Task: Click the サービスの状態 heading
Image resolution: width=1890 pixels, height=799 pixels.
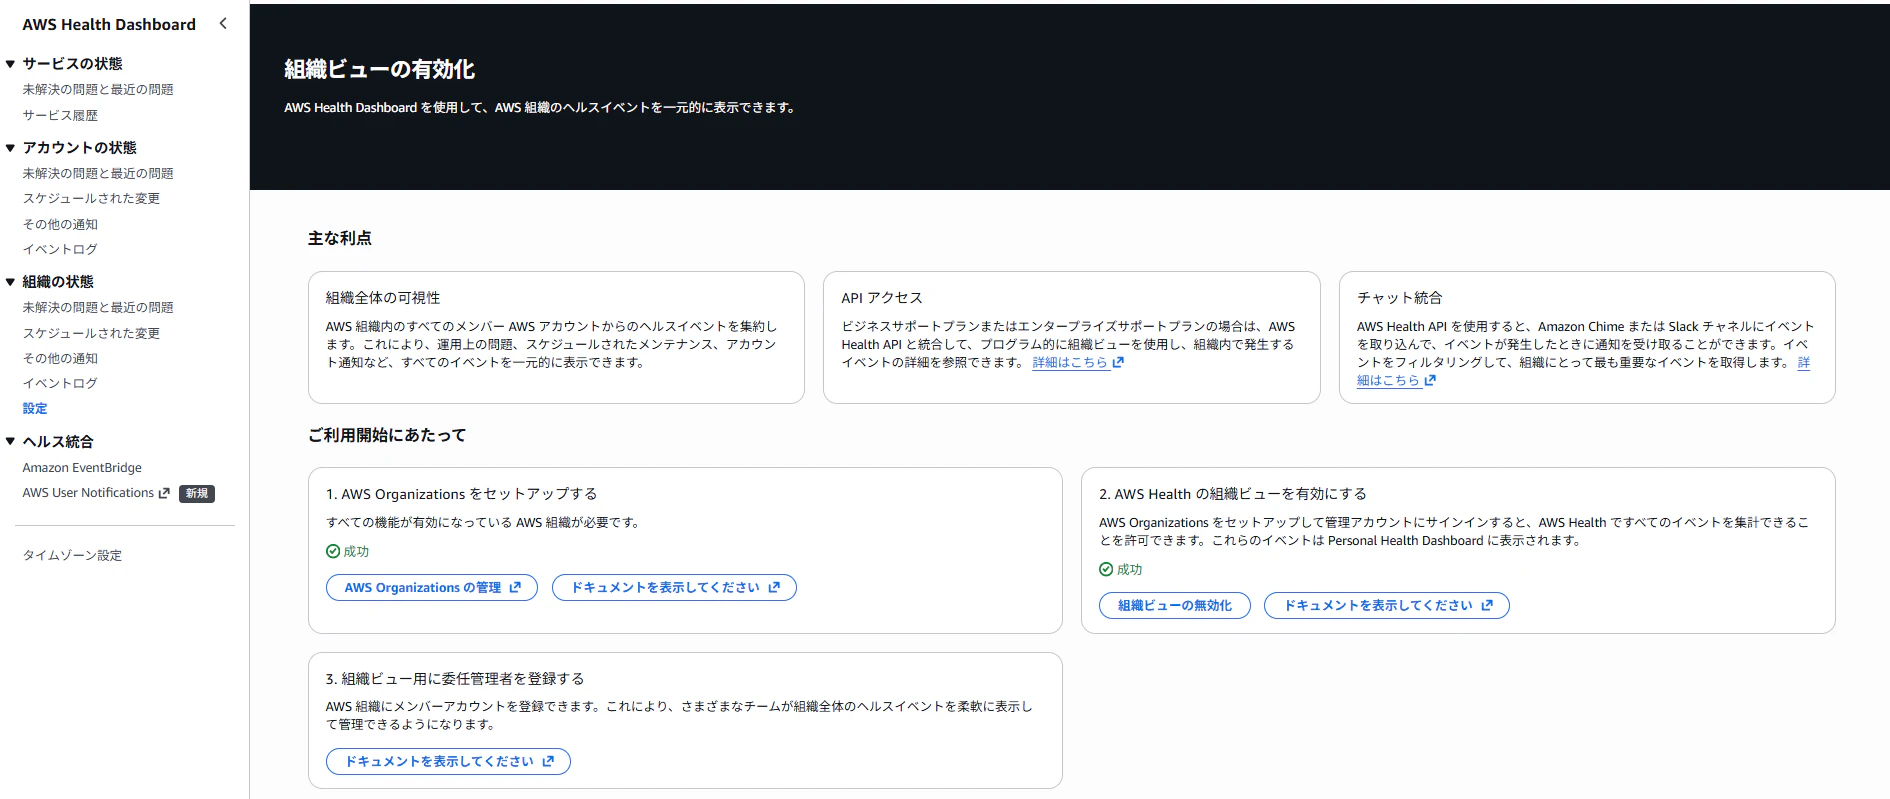Action: tap(72, 64)
